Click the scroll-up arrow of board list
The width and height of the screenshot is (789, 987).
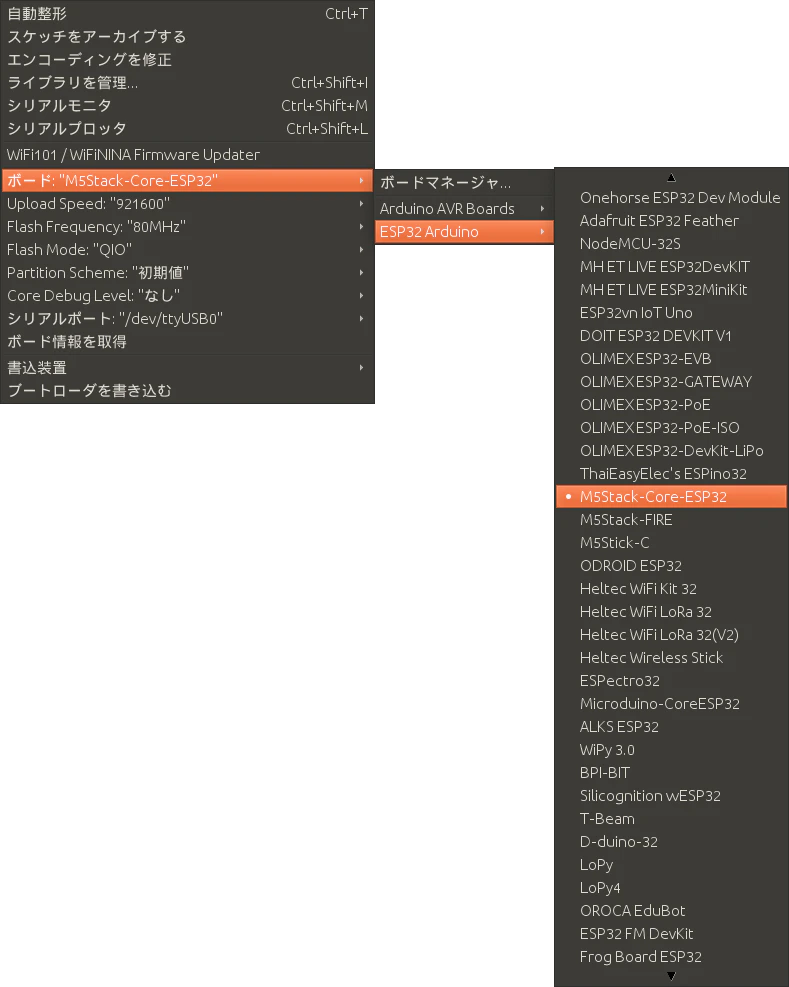(x=671, y=178)
